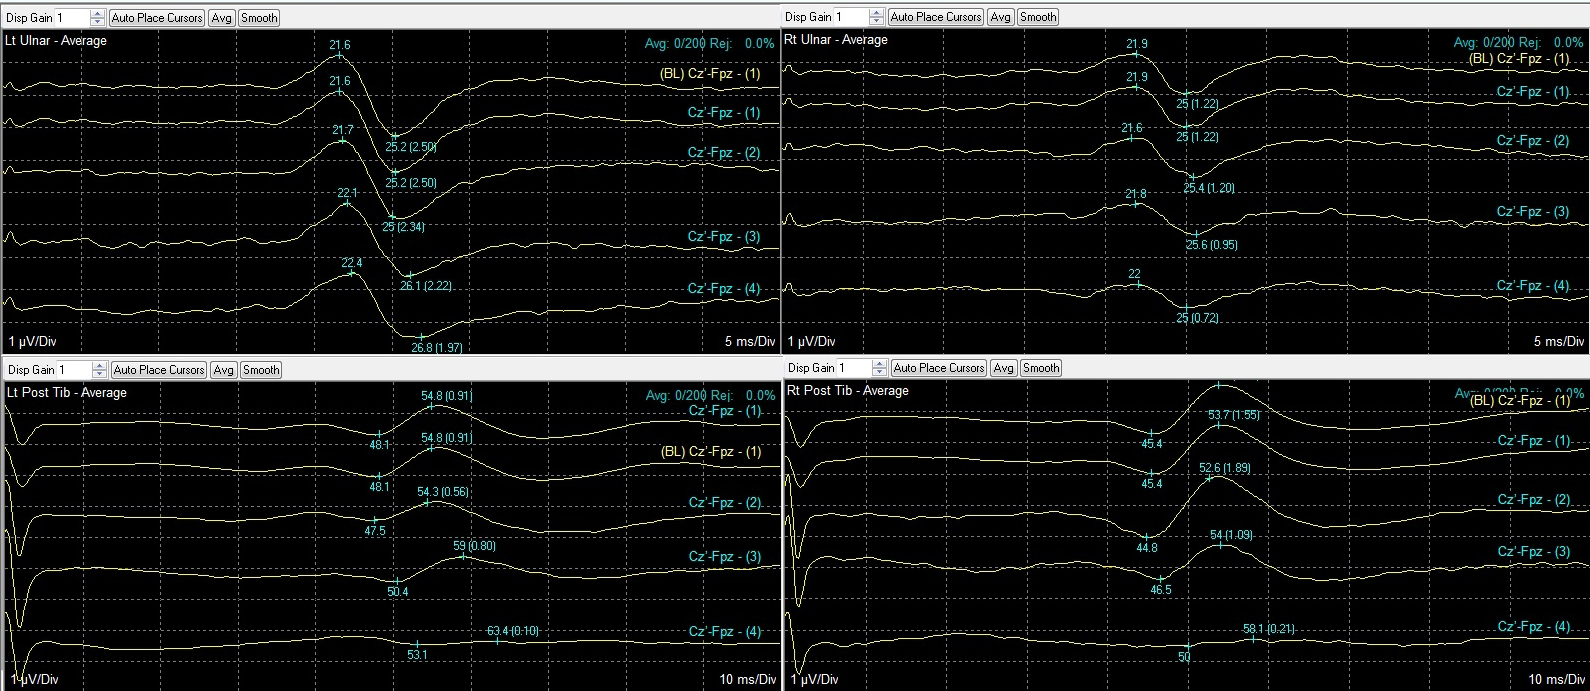Increase Disp Gain in Lt Ulnar panel
This screenshot has width=1590, height=691.
tap(97, 14)
